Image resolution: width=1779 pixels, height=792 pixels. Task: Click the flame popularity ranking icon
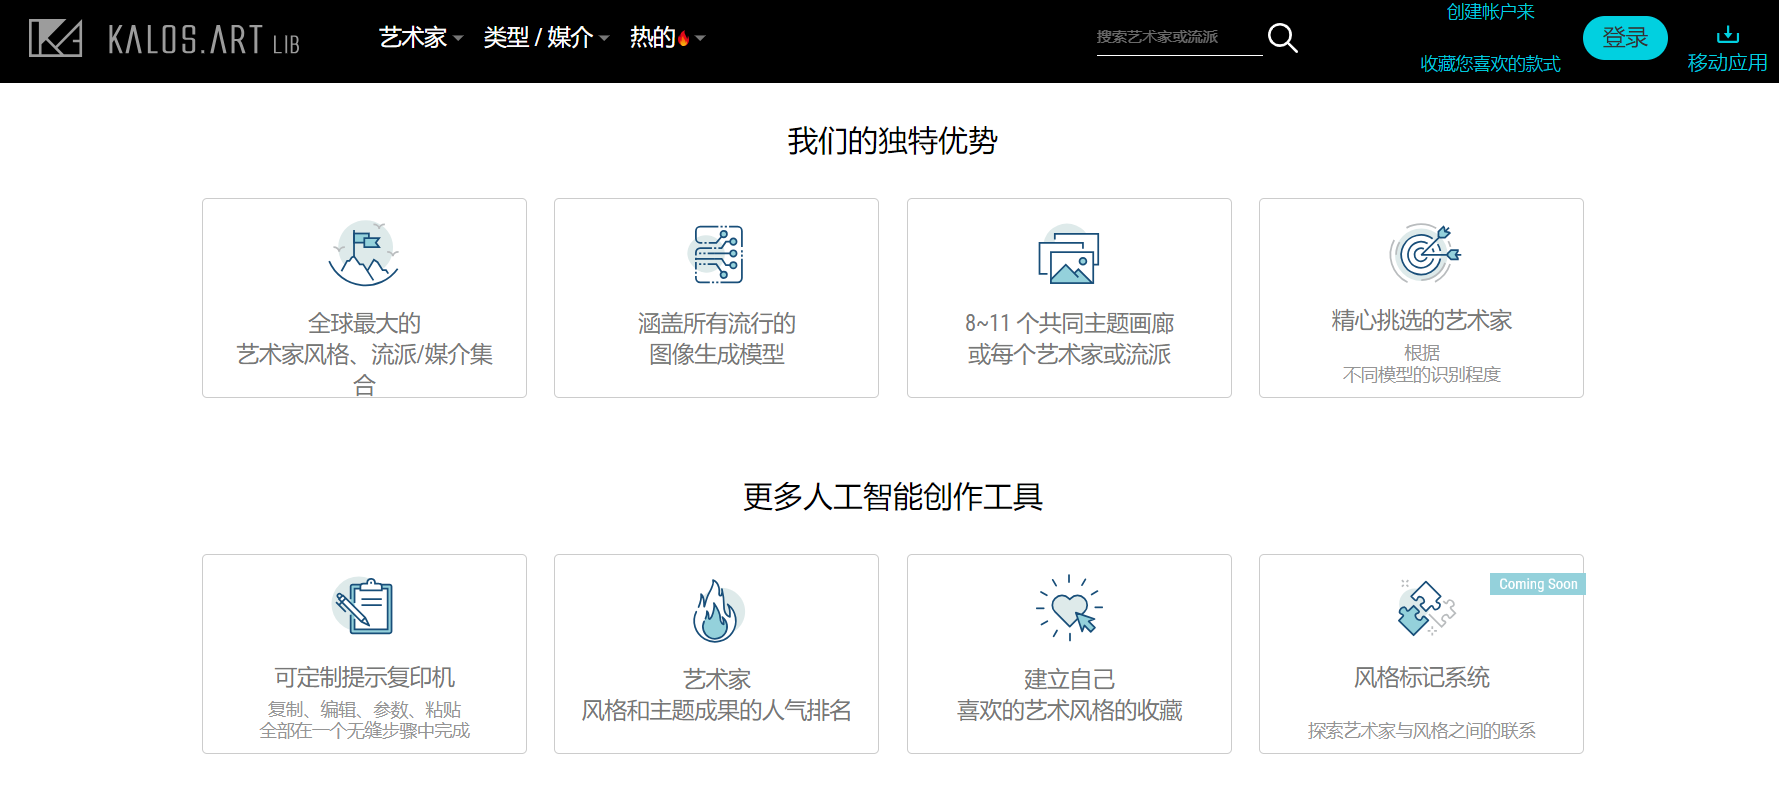[x=716, y=611]
